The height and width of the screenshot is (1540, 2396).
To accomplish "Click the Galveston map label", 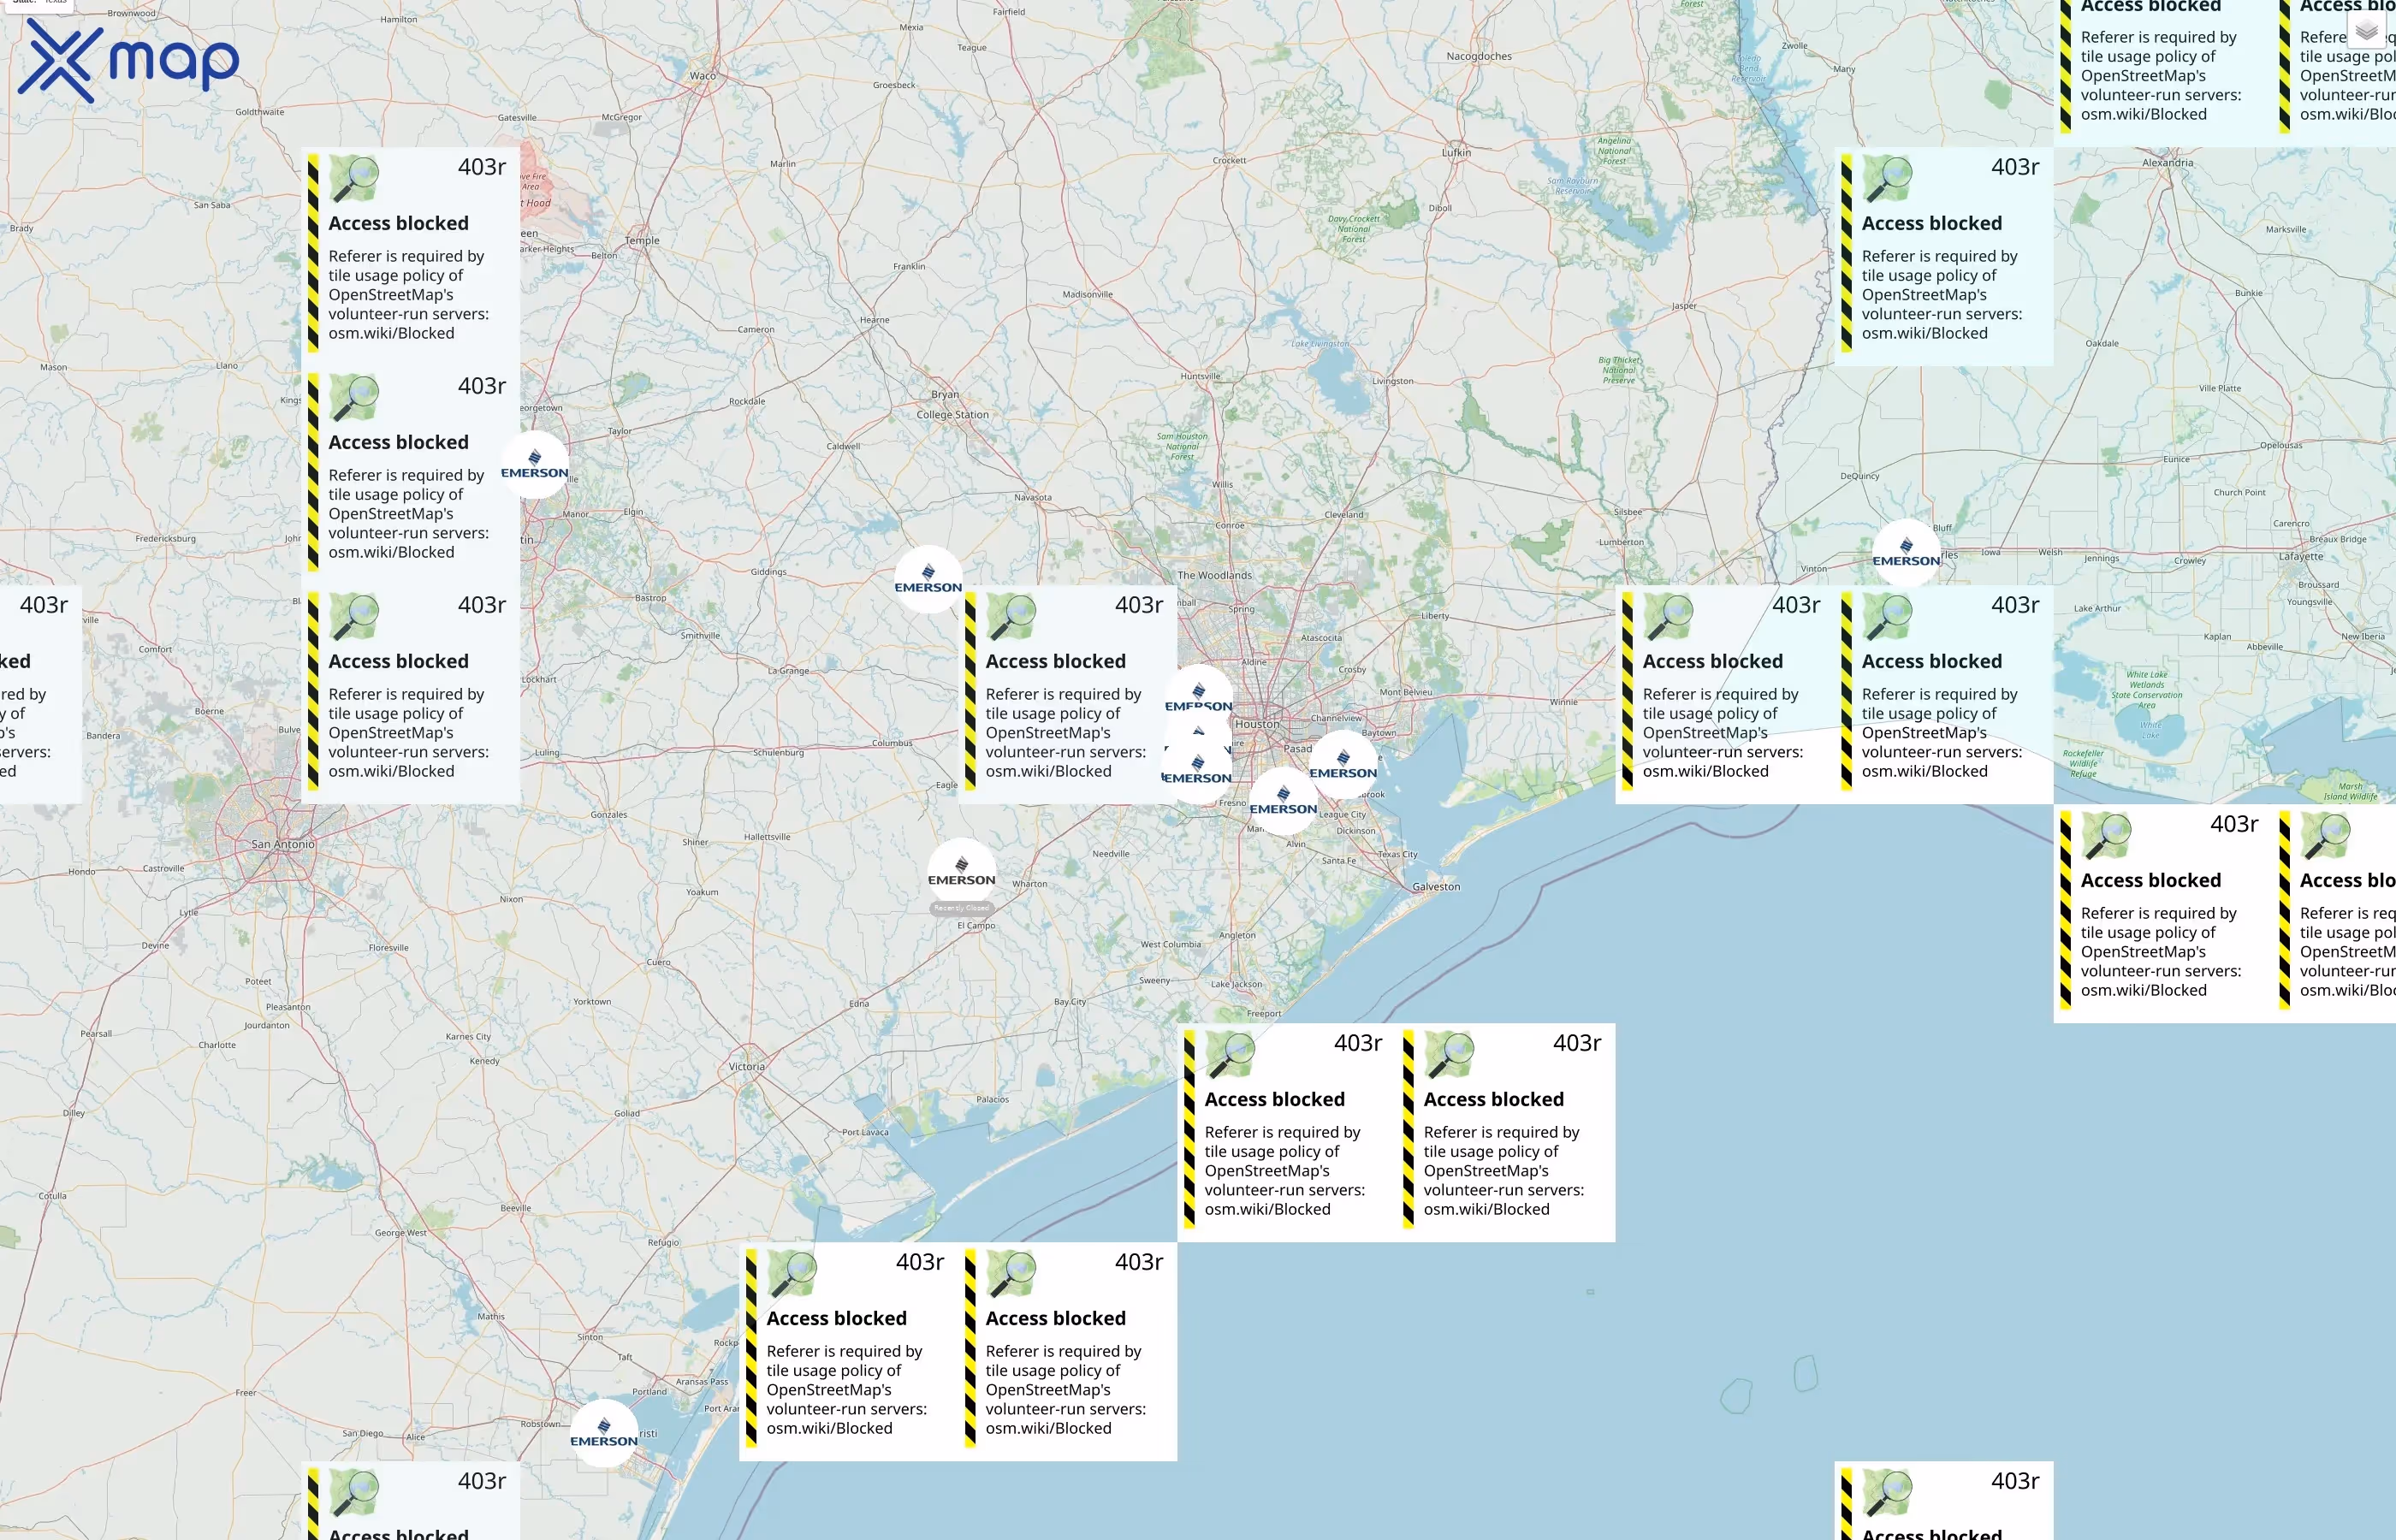I will pyautogui.click(x=1436, y=887).
